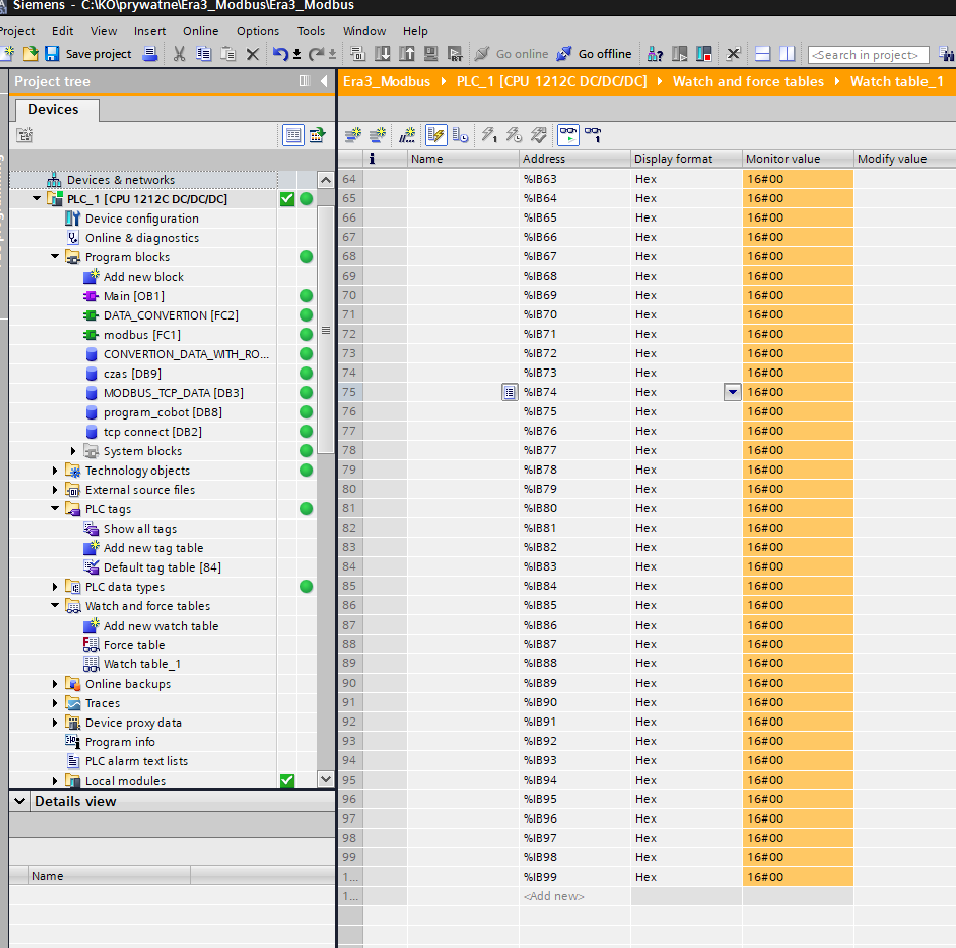Click Watch and force tables breadcrumb
Screen dimensions: 956x948
(748, 81)
